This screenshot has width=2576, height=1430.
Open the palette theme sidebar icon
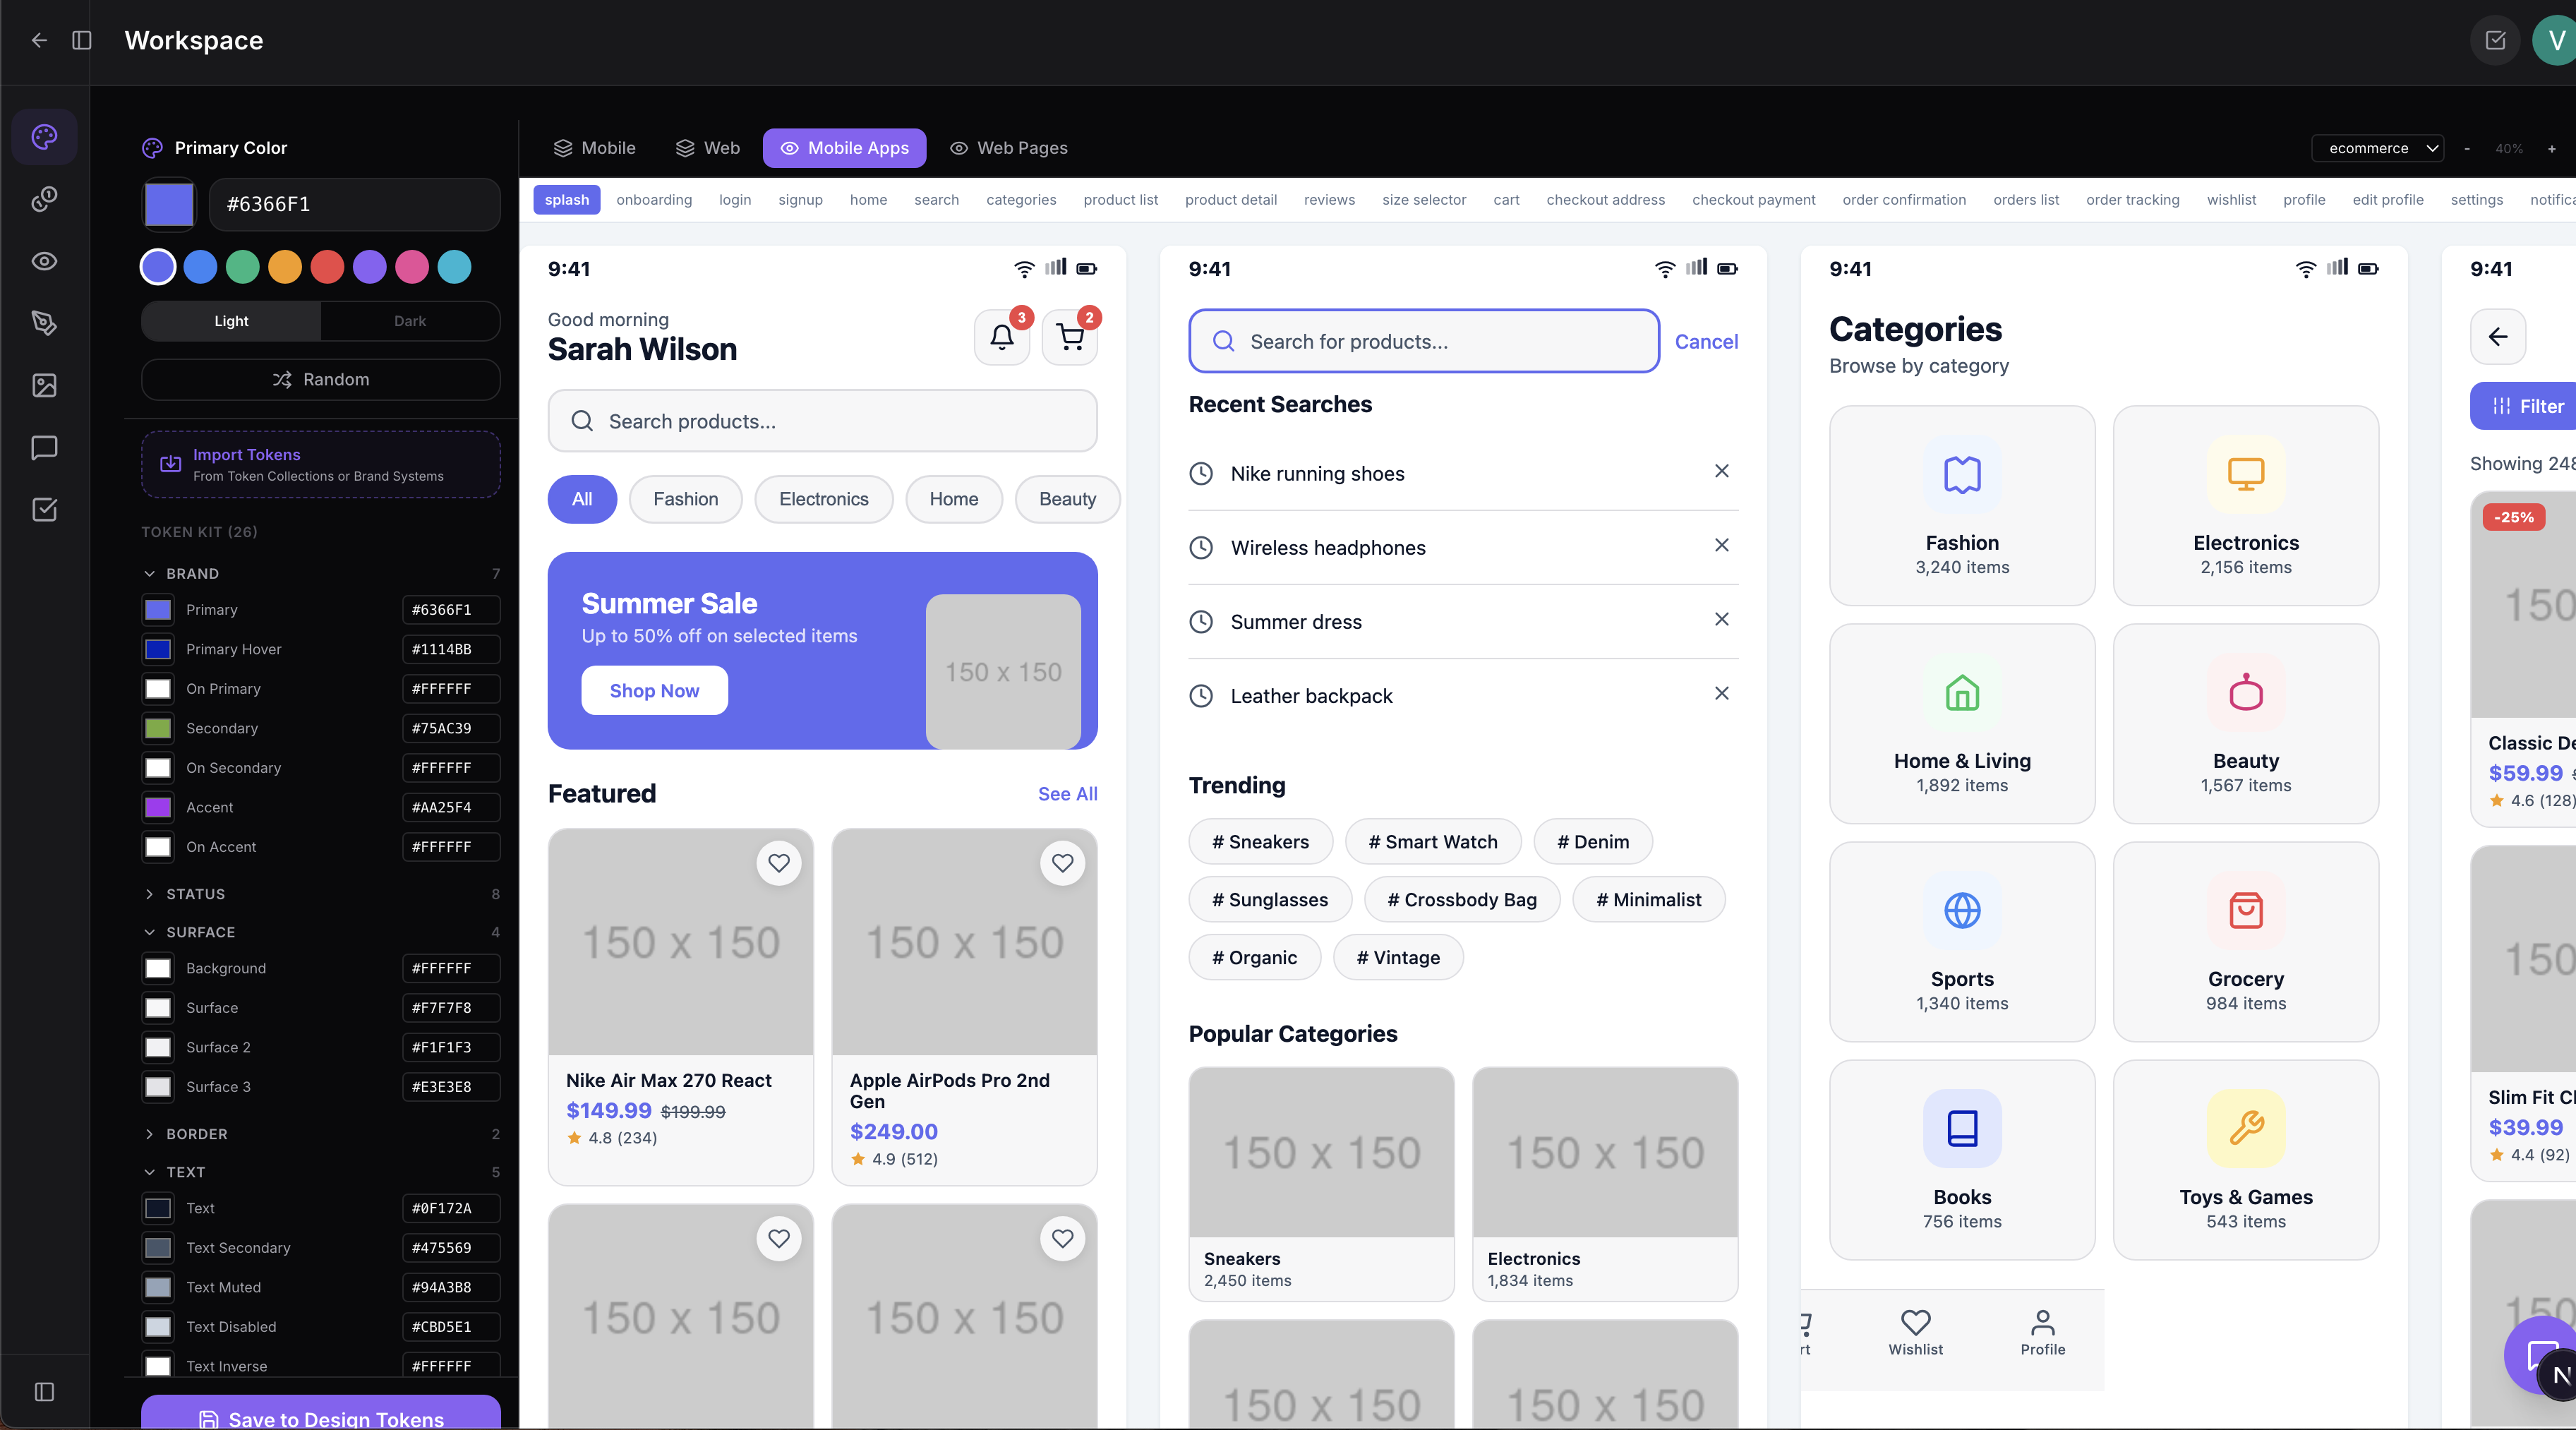click(44, 137)
